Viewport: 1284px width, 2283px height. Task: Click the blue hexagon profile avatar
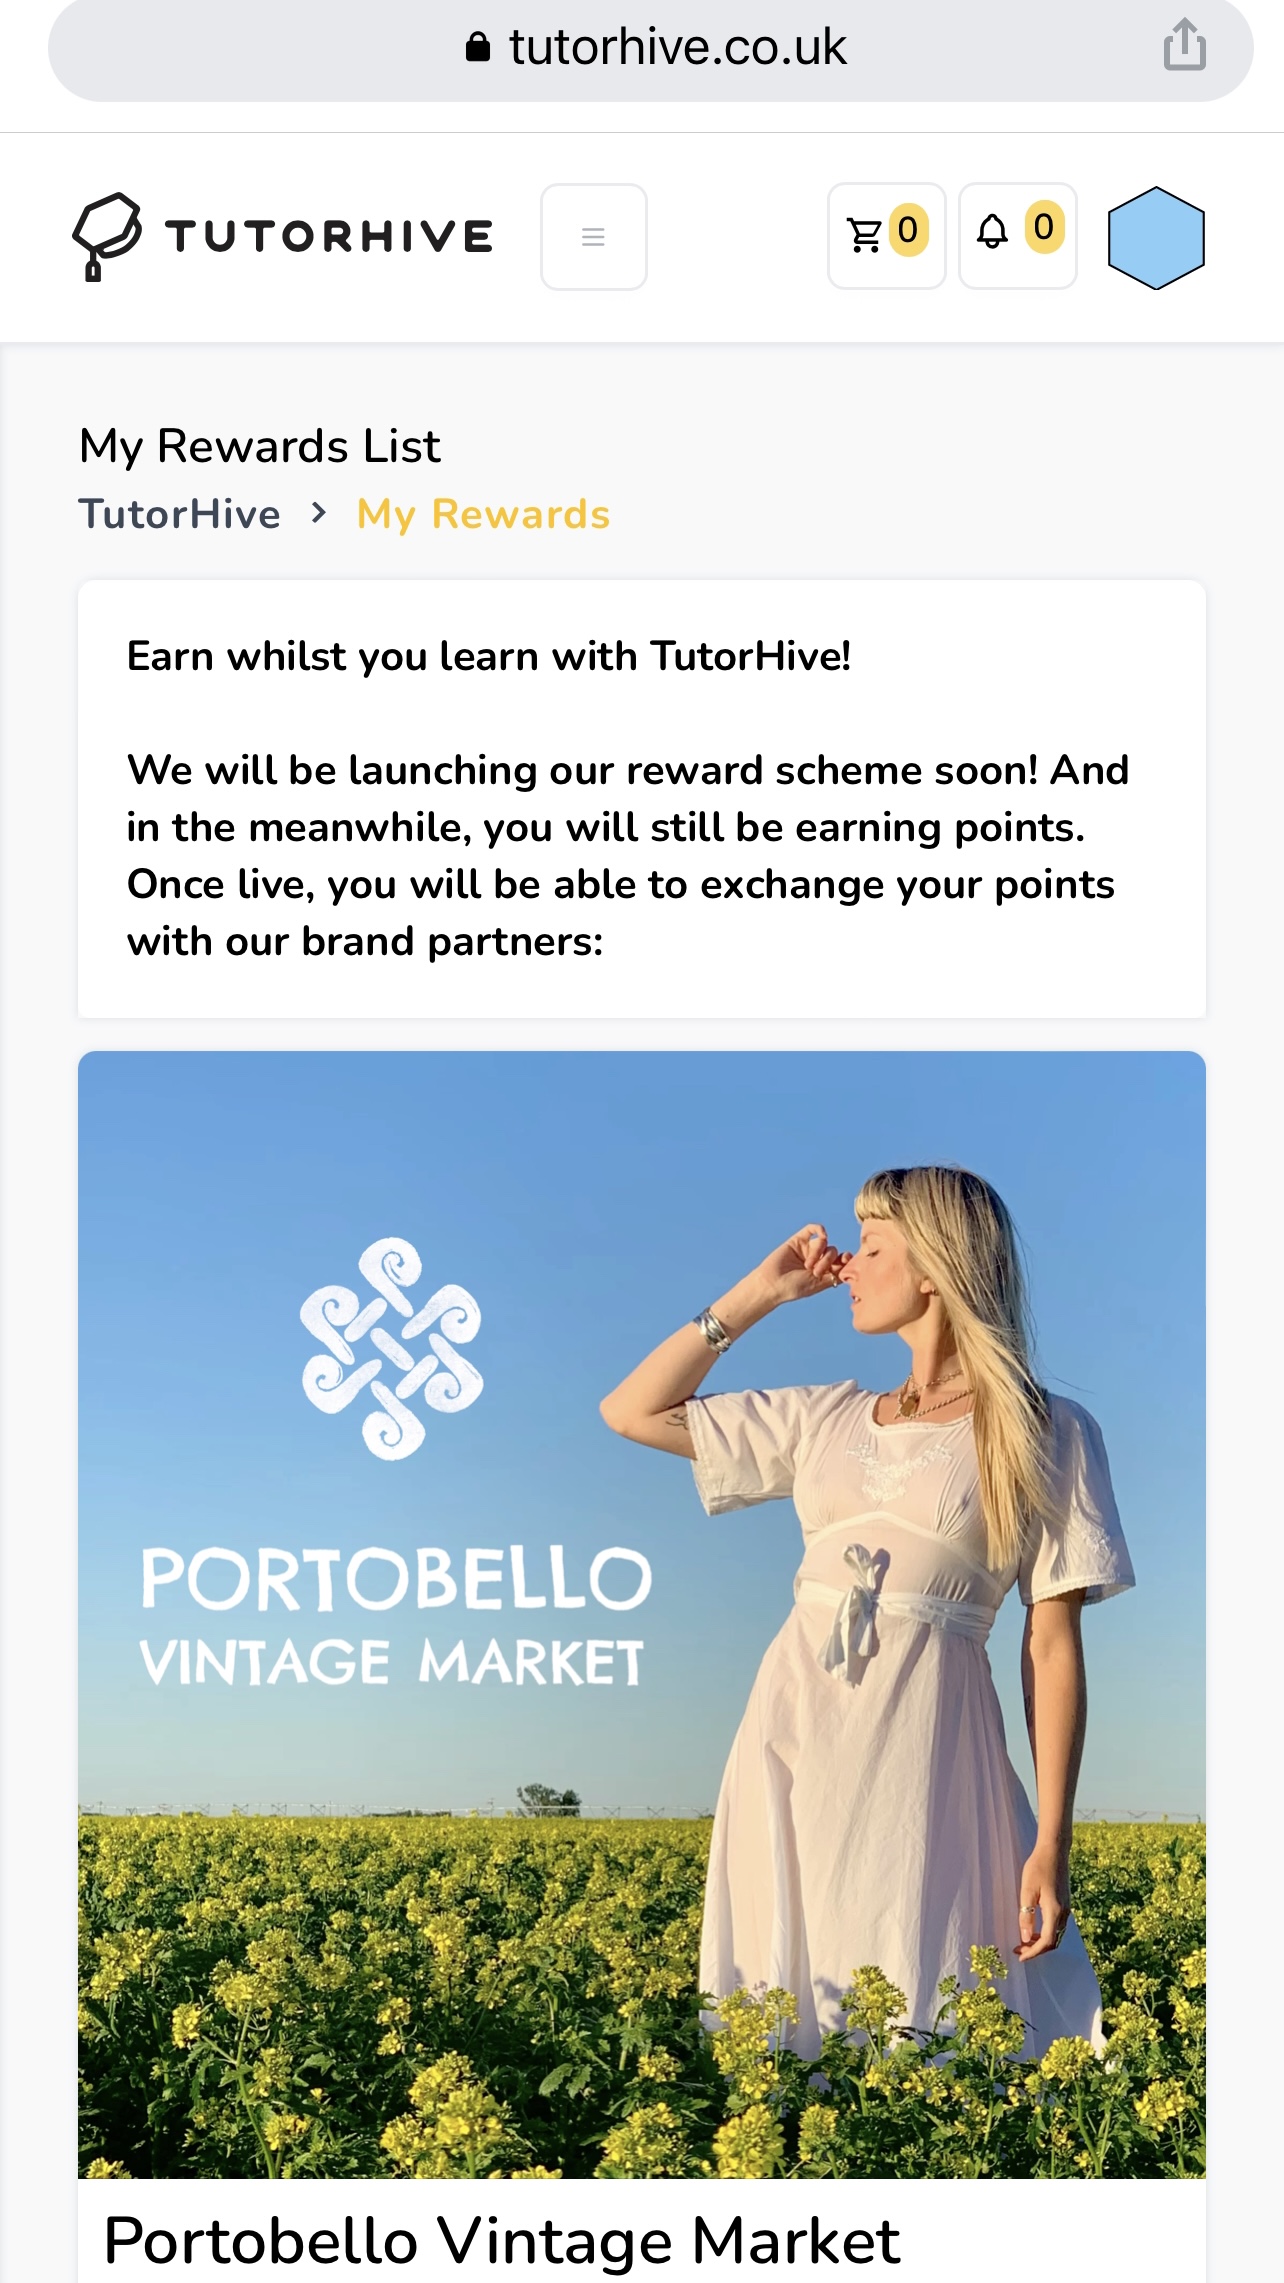(1155, 238)
